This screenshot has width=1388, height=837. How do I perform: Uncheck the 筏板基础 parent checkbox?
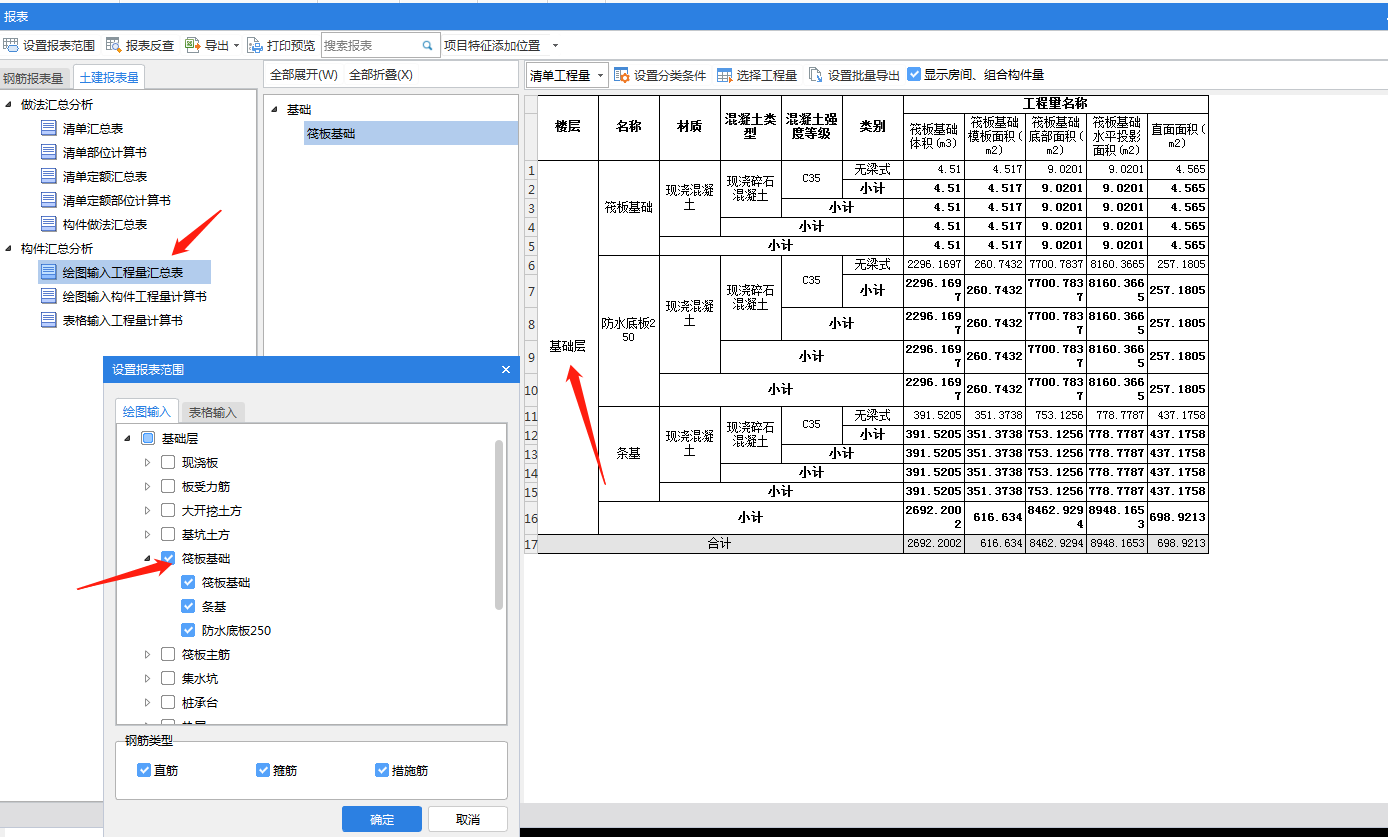coord(168,558)
